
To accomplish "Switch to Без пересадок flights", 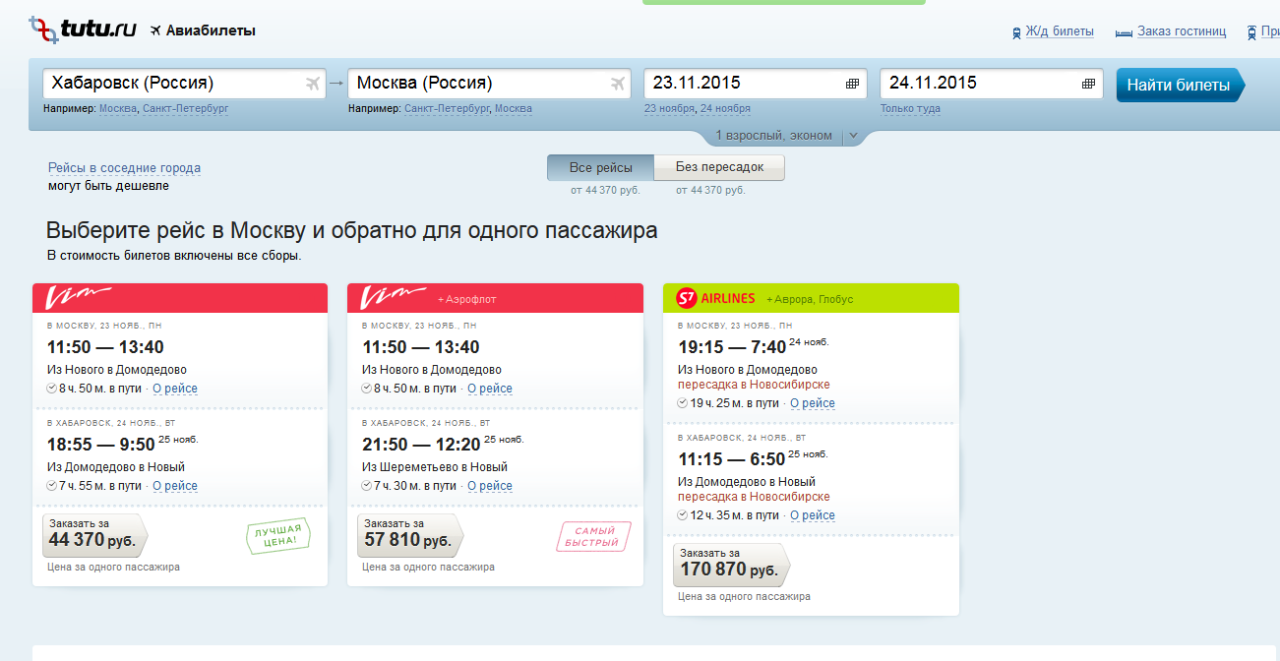I will tap(719, 167).
